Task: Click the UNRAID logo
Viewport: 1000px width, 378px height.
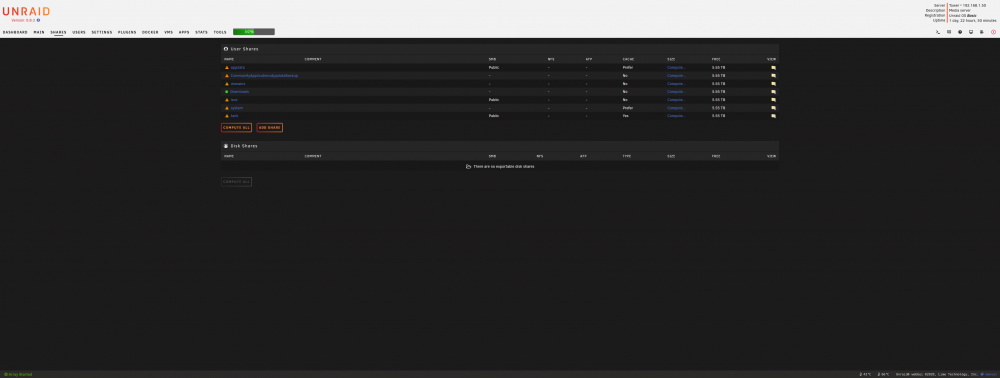Action: 26,11
